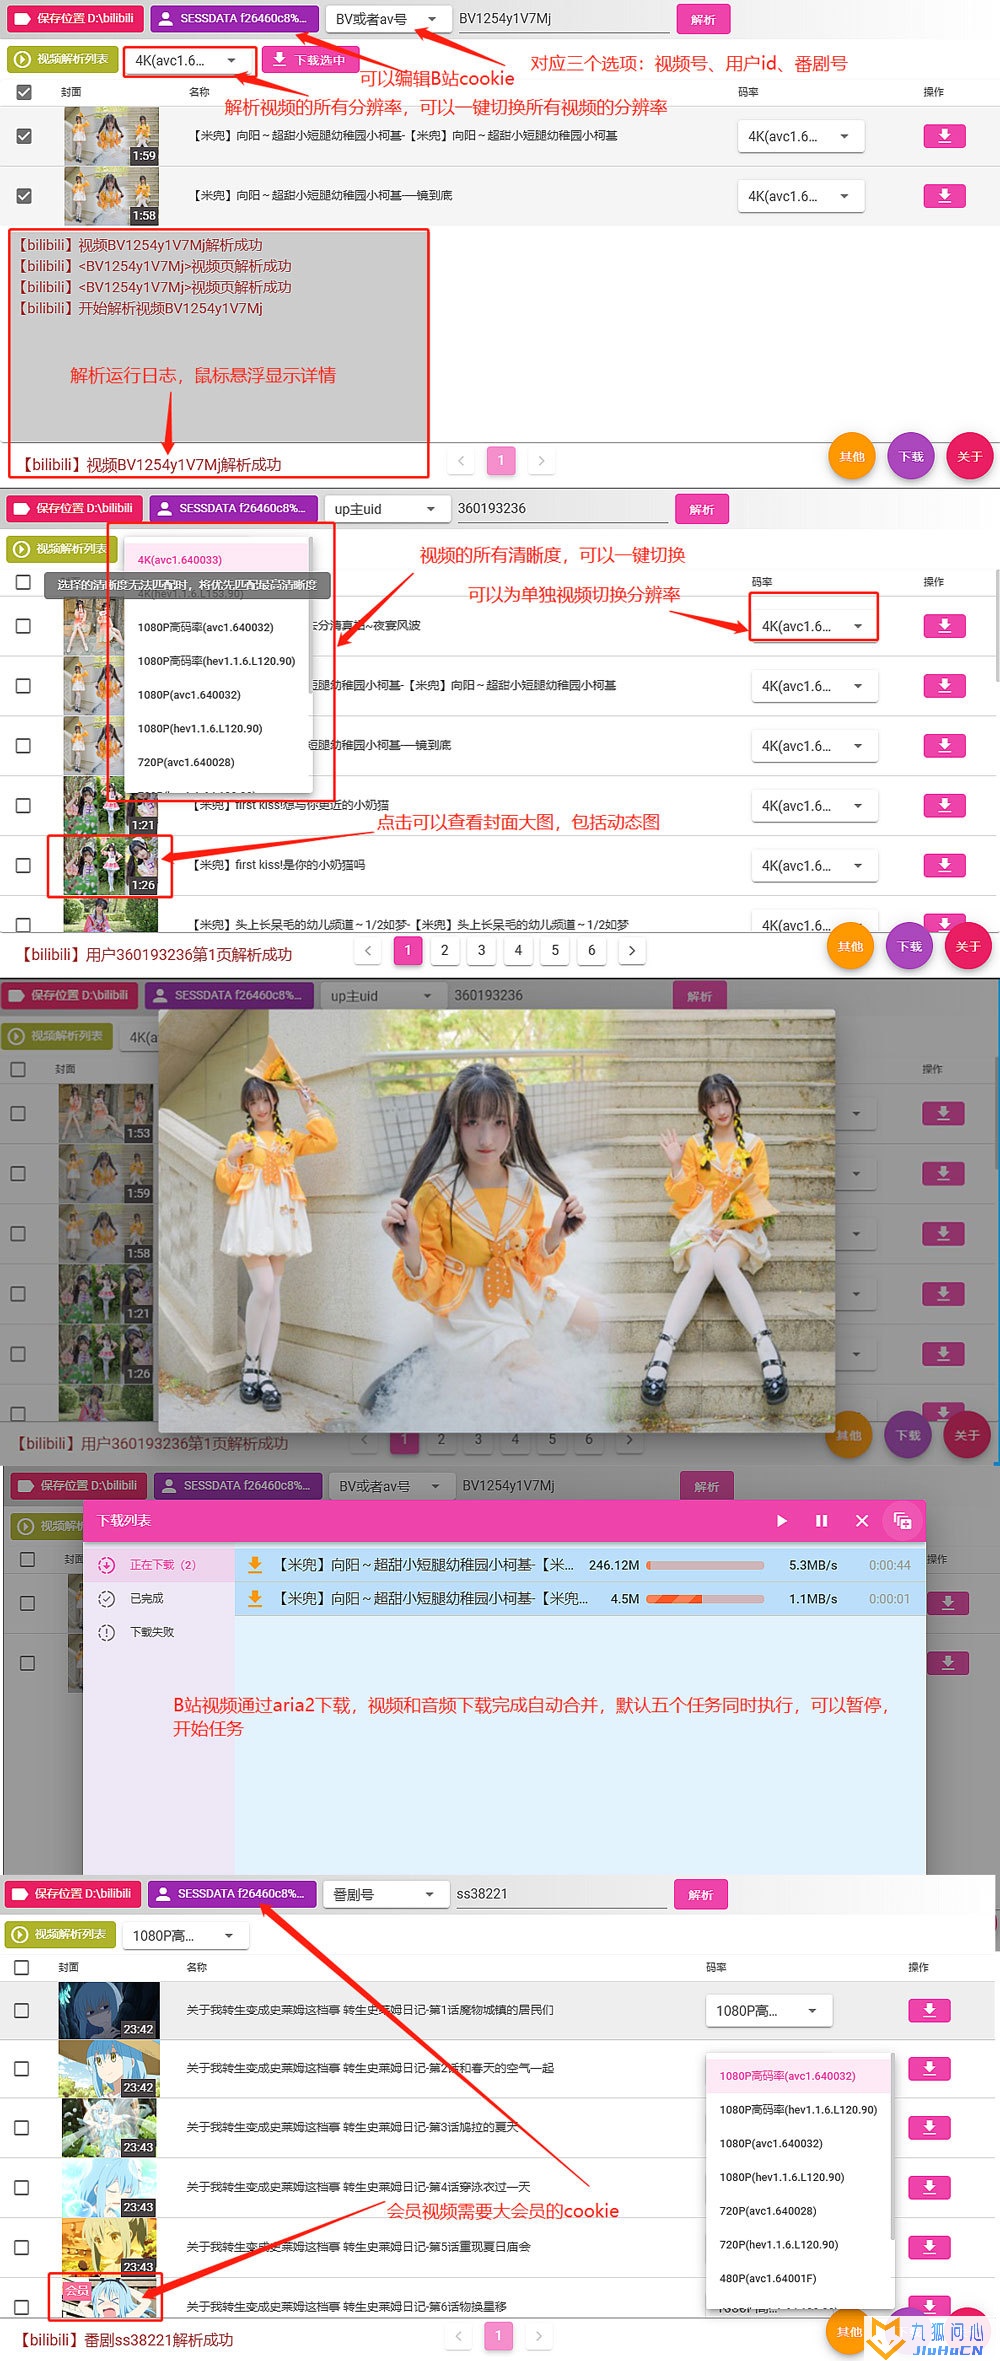1000x2361 pixels.
Task: Open quality dropdown in checked 1:58 thumbnail row
Action: click(x=800, y=197)
